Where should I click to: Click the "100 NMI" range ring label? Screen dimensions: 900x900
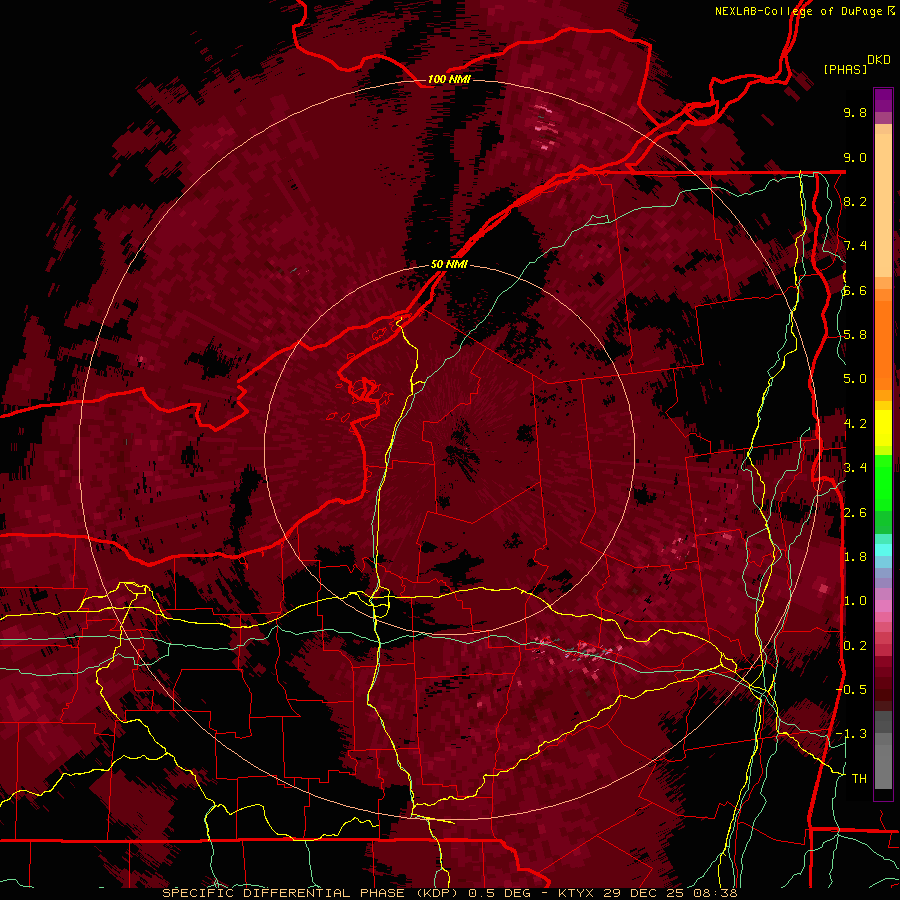[449, 79]
